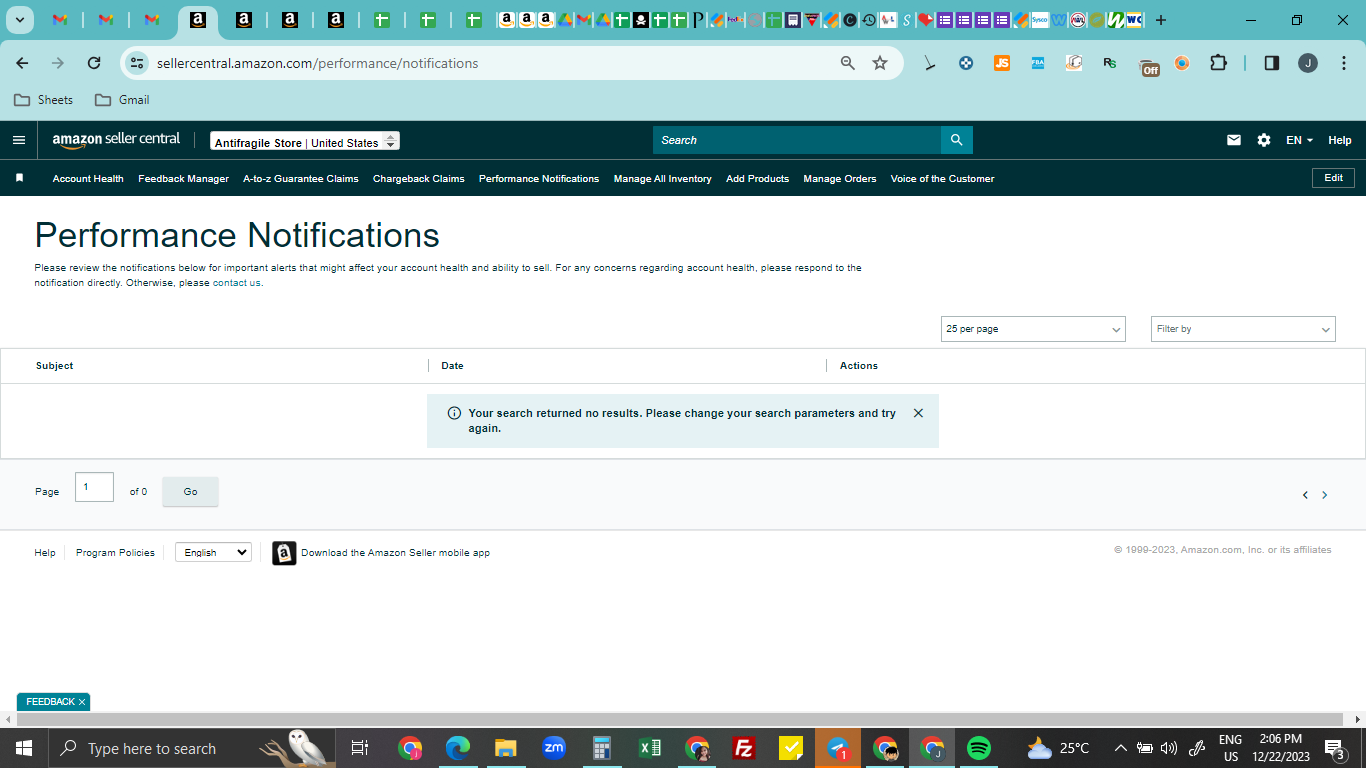Open the Chrome three-dot menu
This screenshot has width=1366, height=768.
pos(1342,63)
